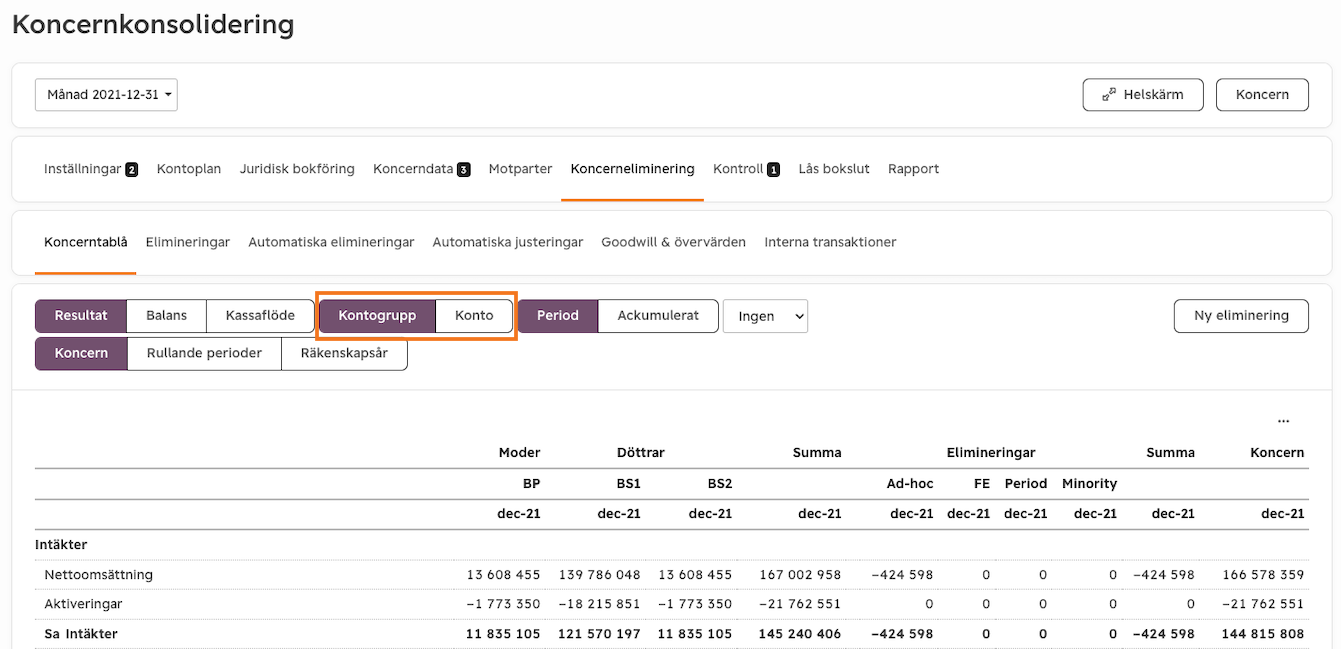Click the value 166 578 359
Viewport: 1341px width, 649px height.
[1263, 575]
